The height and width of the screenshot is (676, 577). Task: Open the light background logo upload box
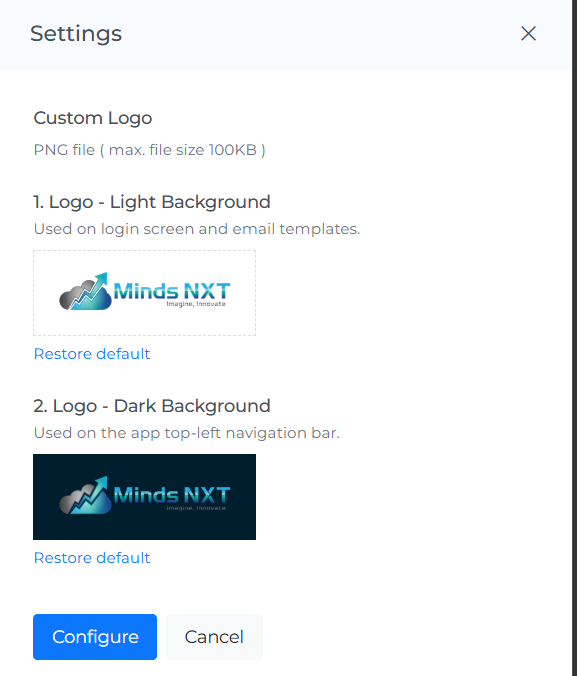pos(144,293)
